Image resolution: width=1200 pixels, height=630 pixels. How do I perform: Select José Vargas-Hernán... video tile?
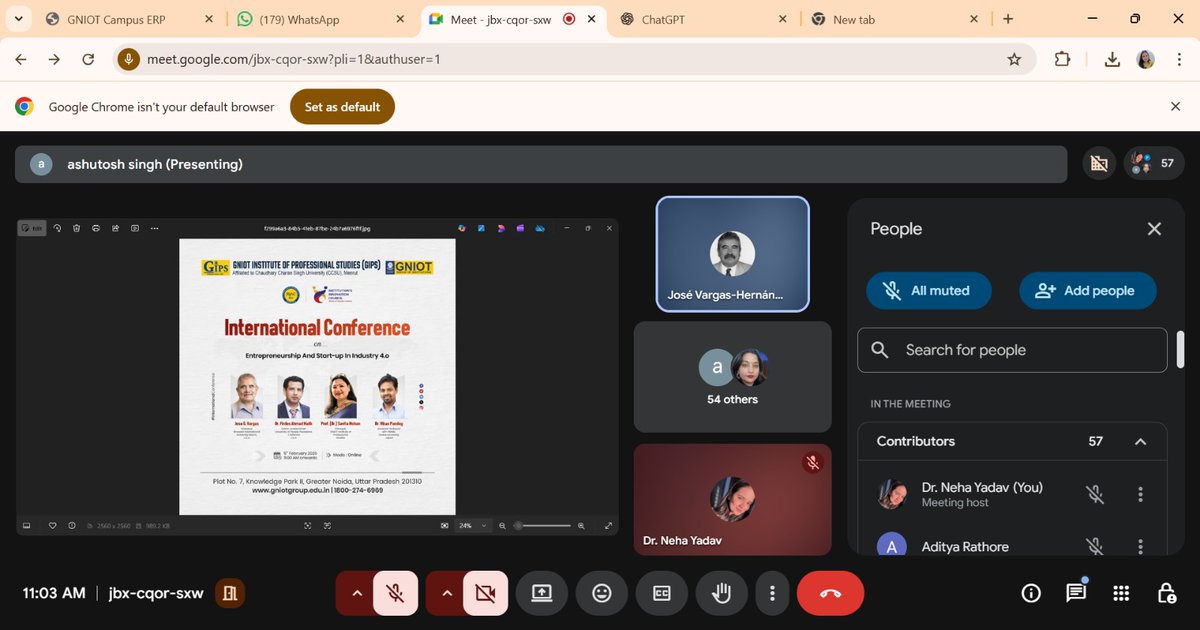(732, 254)
